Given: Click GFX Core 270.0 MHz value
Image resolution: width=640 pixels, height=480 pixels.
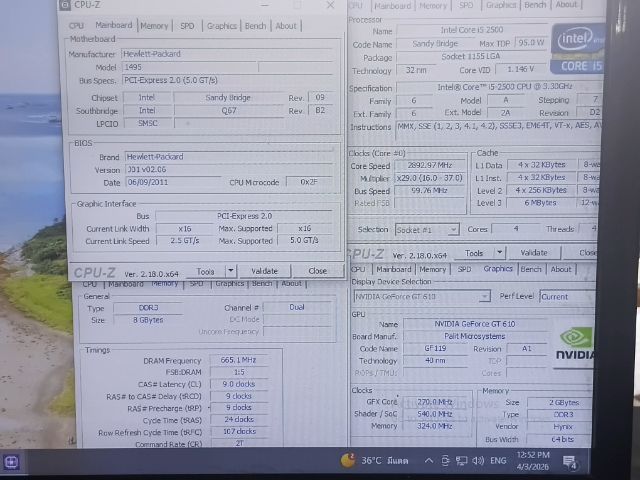Looking at the screenshot, I should point(435,402).
